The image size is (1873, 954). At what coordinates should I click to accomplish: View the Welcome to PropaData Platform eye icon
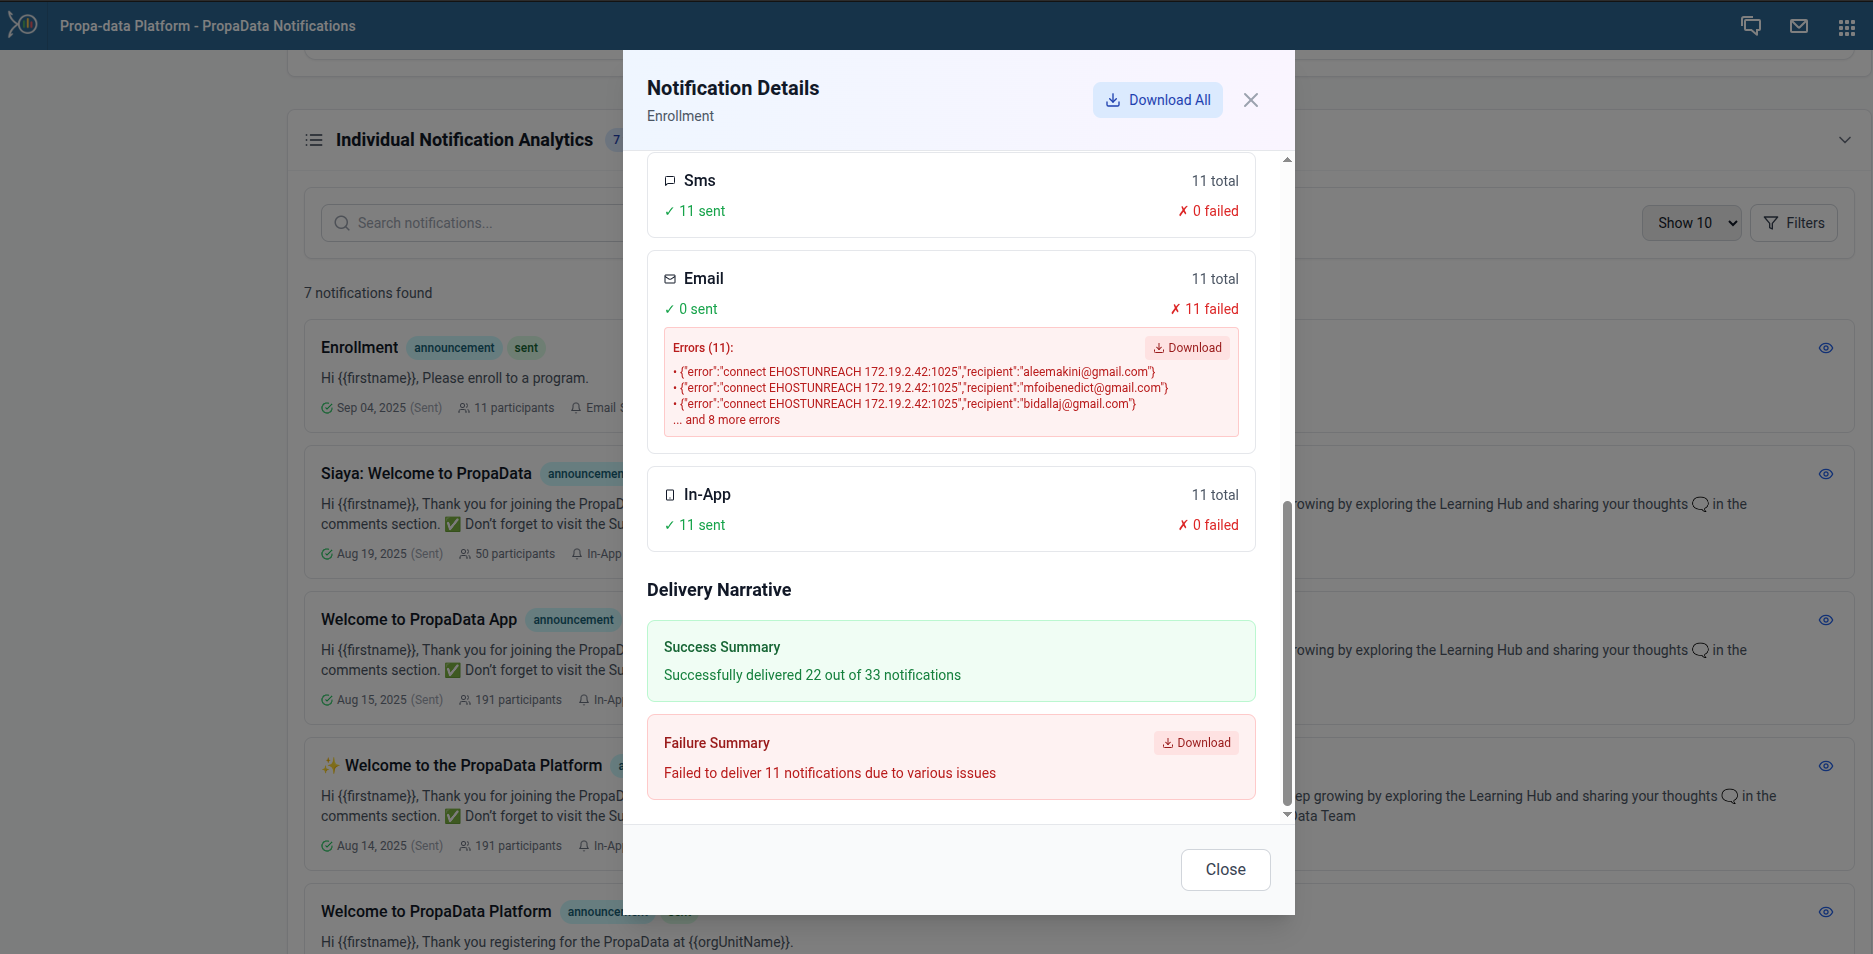[x=1825, y=912]
